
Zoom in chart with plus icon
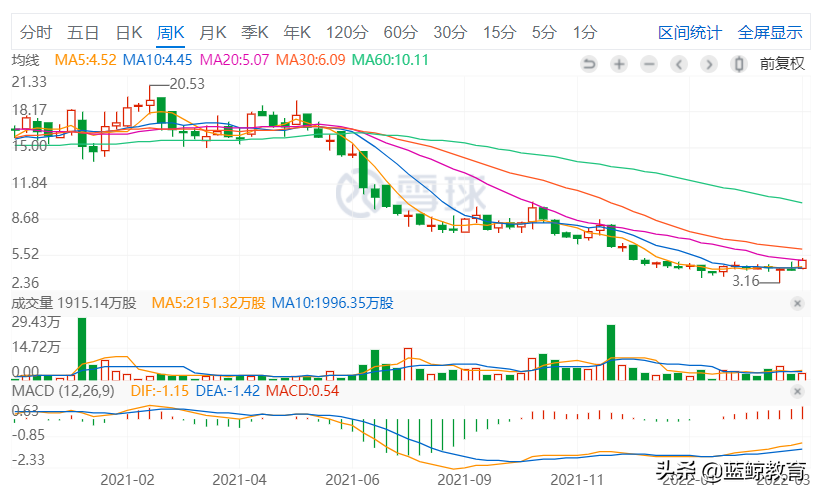coord(619,64)
